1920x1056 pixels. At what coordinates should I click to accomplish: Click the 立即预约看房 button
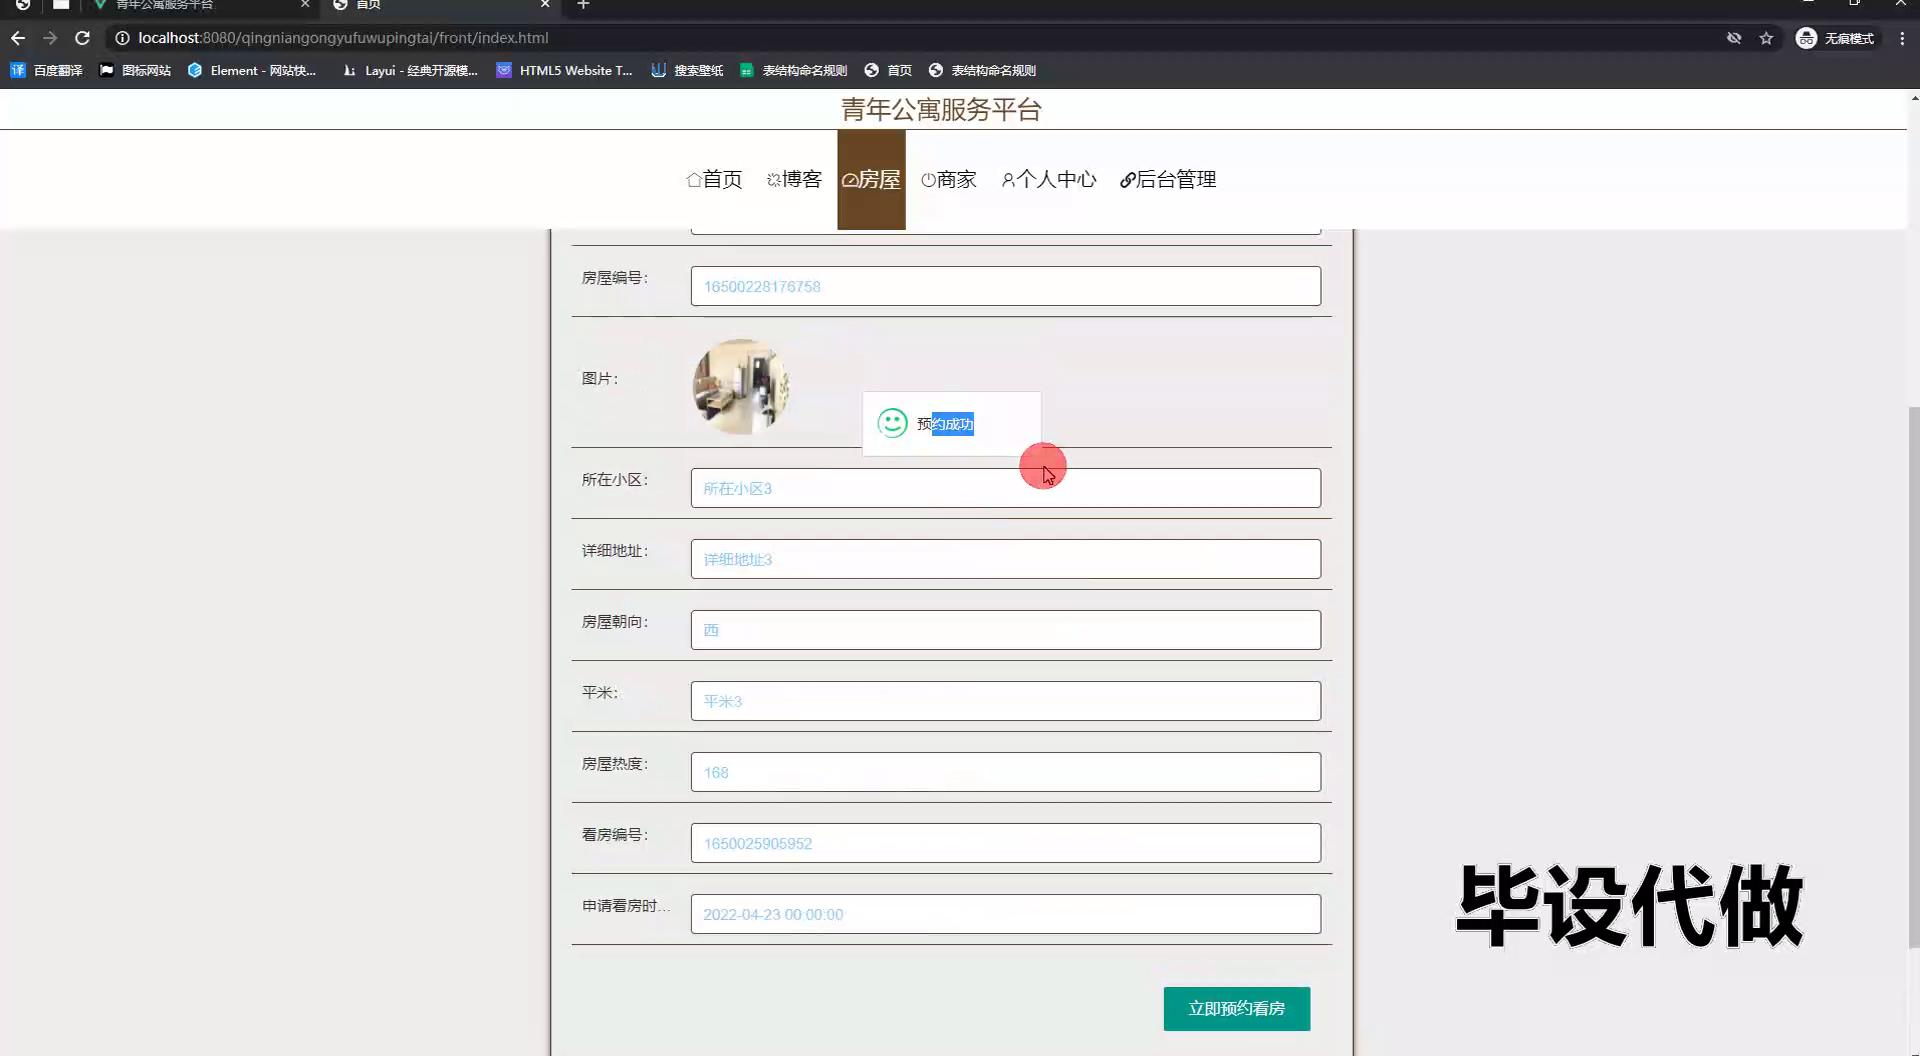[x=1236, y=1008]
